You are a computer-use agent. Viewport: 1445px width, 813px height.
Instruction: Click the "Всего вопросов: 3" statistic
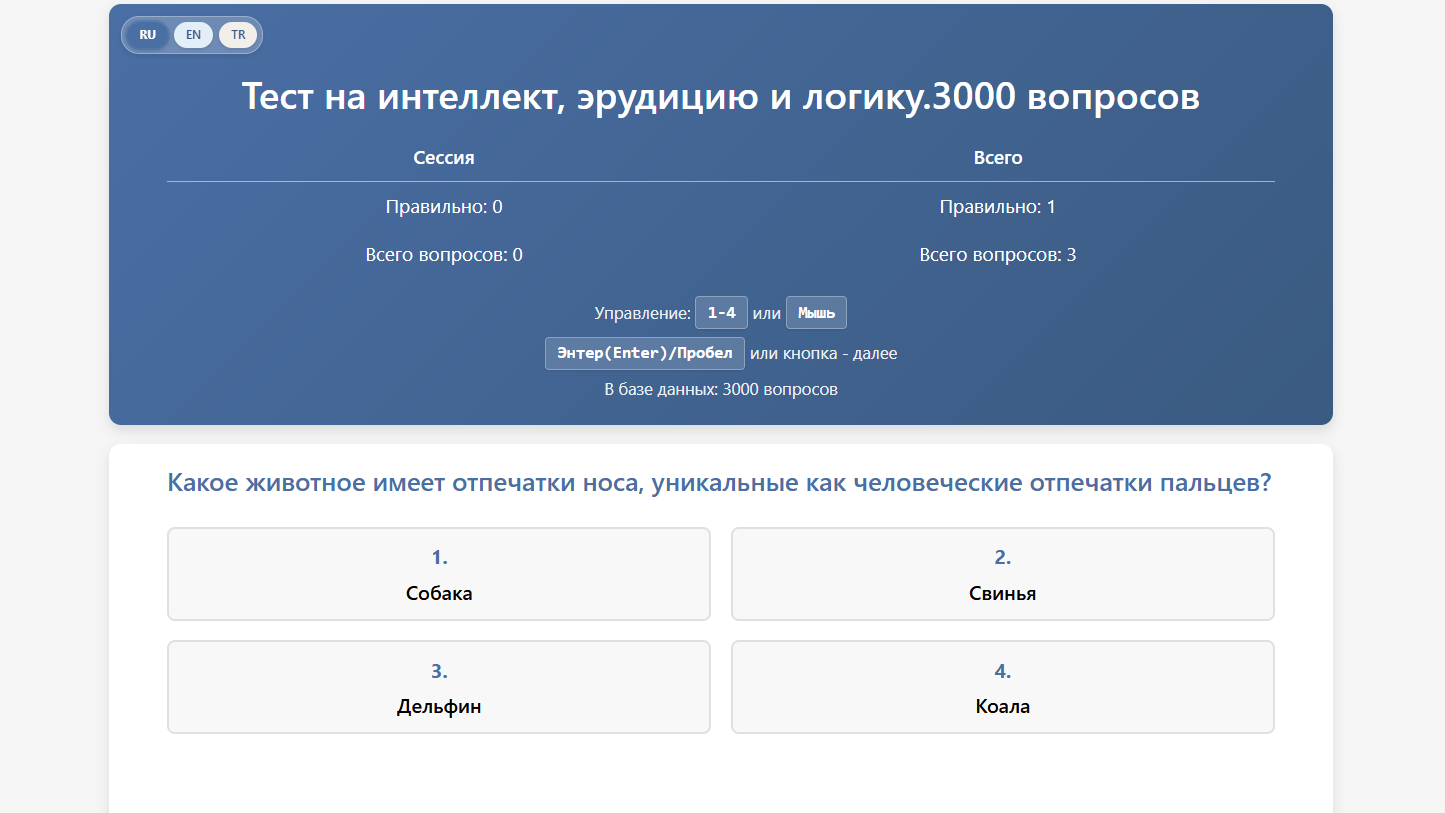(997, 255)
